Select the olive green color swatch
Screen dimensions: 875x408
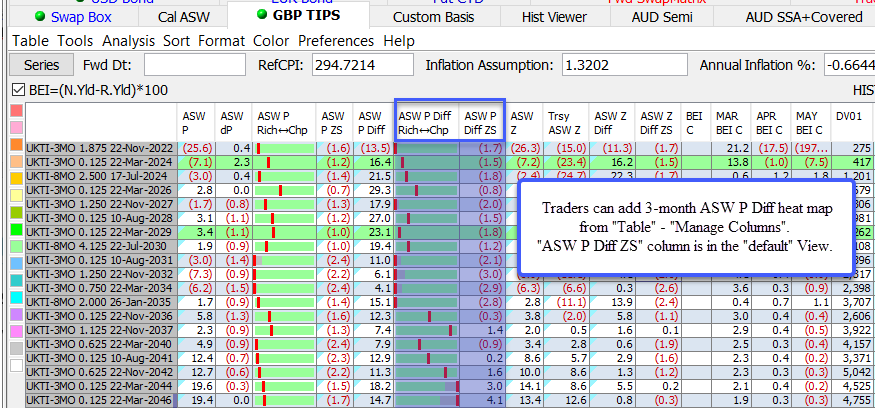pyautogui.click(x=16, y=212)
